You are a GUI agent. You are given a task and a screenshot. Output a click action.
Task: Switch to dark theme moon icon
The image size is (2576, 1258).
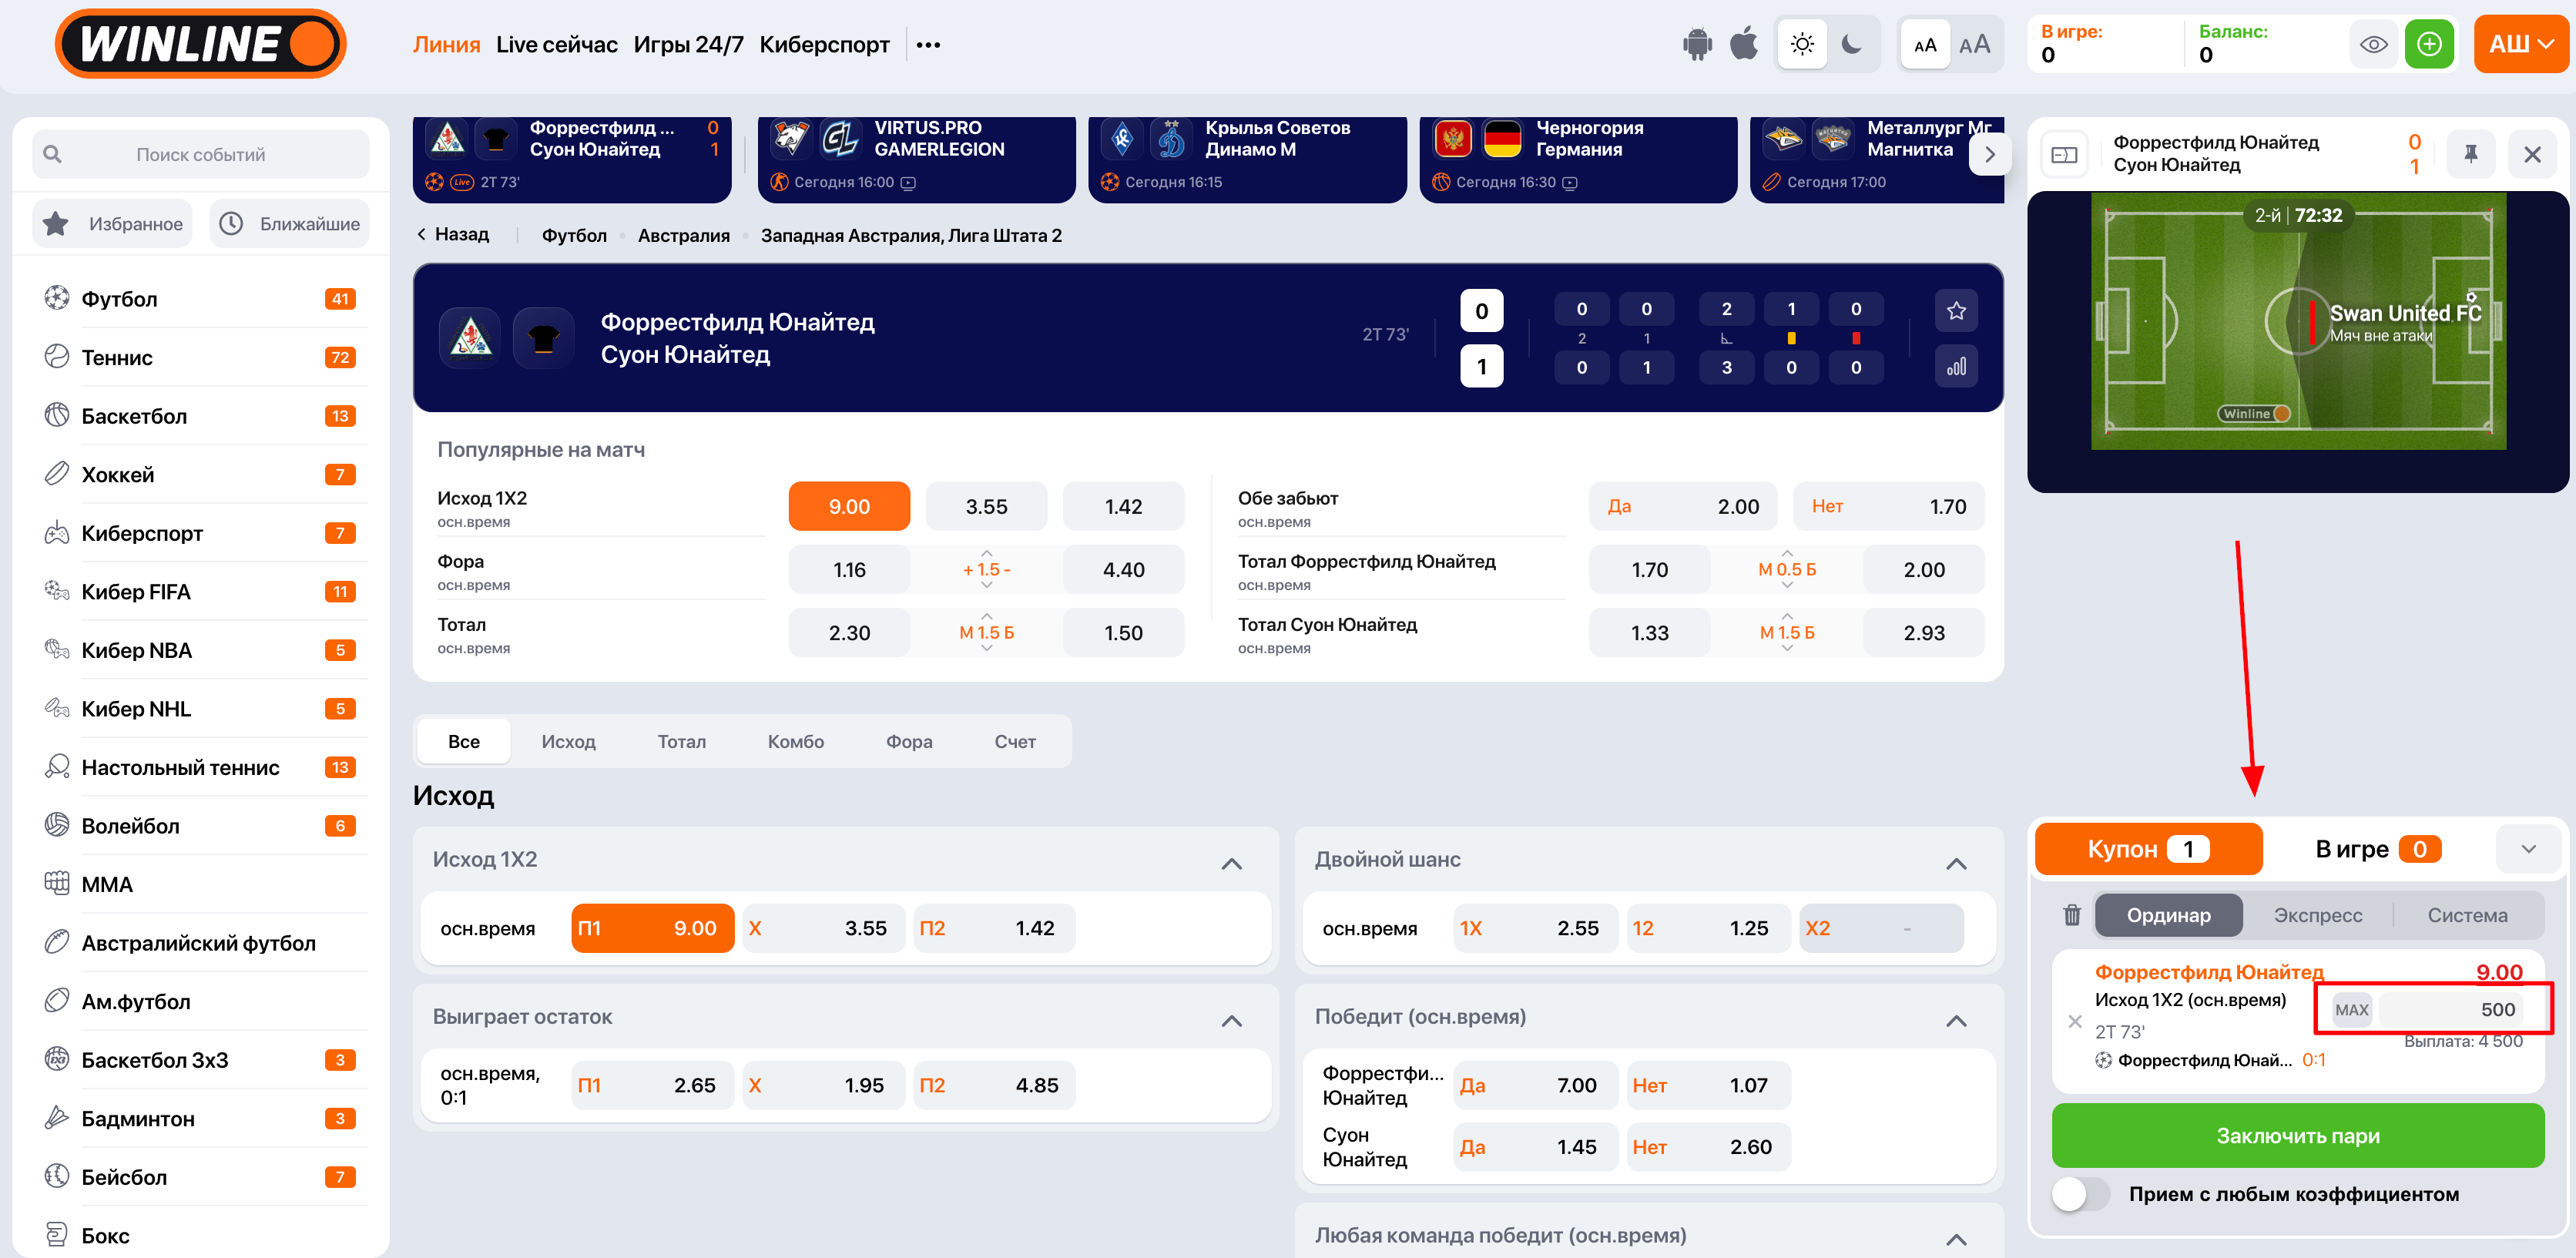coord(1851,44)
